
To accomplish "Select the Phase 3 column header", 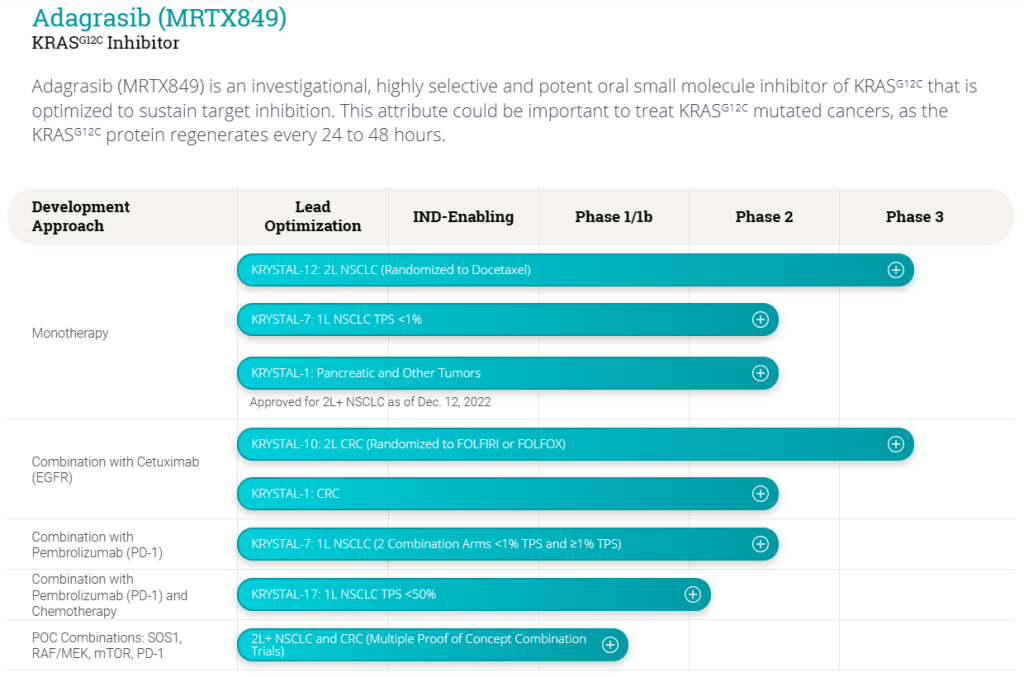I will coord(914,216).
